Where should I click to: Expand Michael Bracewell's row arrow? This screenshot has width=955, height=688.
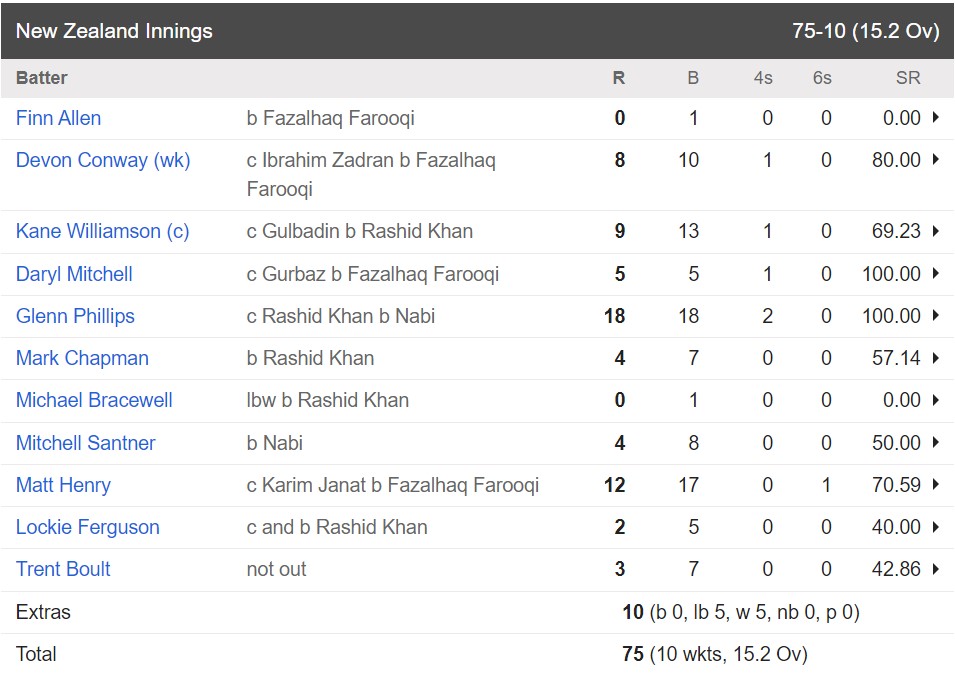point(936,399)
